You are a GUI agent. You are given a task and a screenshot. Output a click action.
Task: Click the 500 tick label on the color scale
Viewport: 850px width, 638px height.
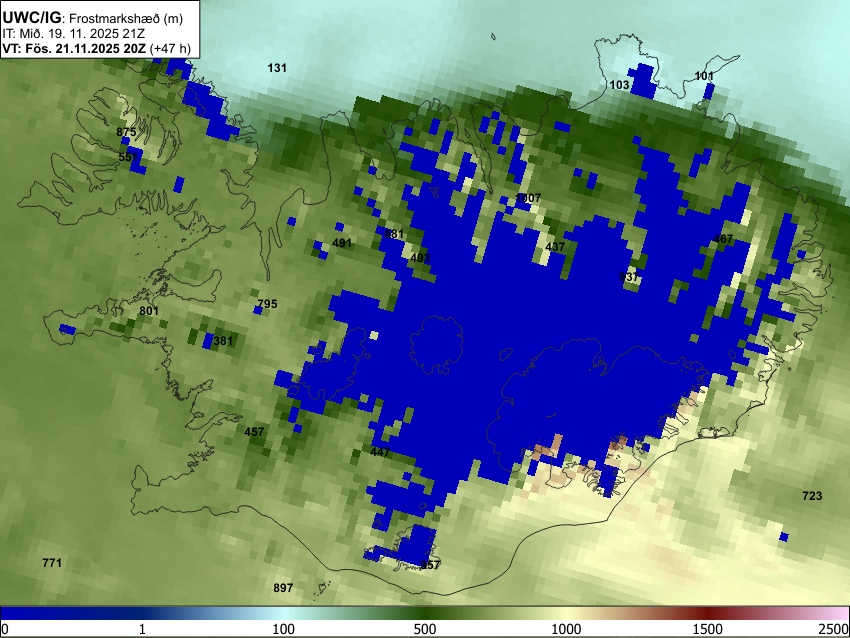(424, 629)
